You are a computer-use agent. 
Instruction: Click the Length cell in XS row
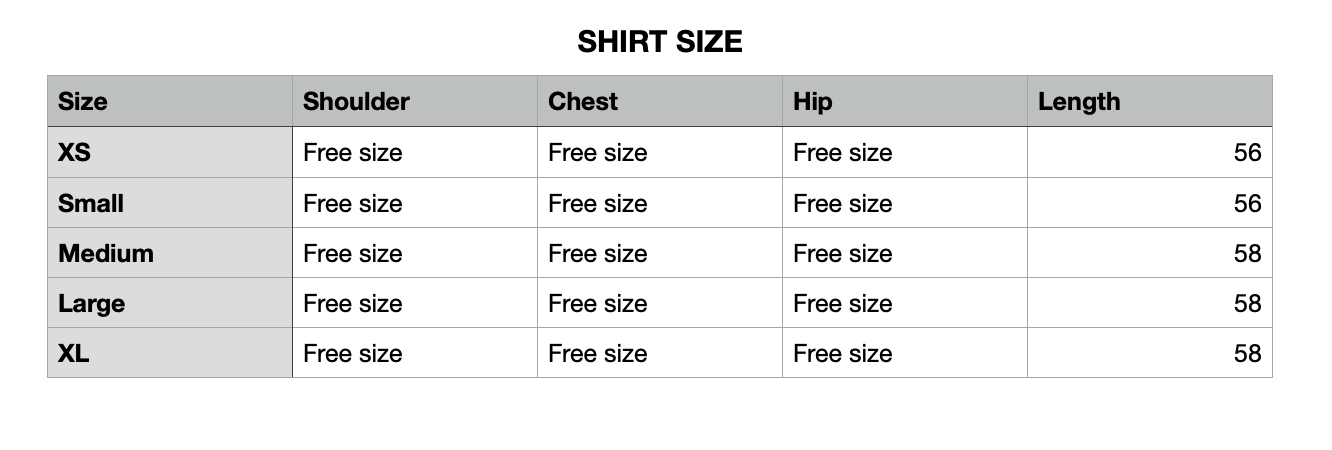click(1247, 152)
